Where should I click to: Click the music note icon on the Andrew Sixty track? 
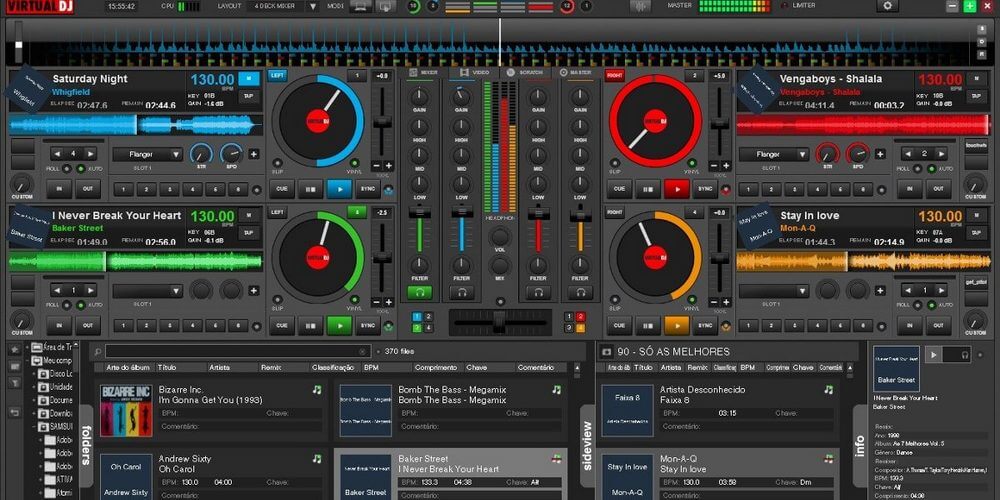pos(317,459)
